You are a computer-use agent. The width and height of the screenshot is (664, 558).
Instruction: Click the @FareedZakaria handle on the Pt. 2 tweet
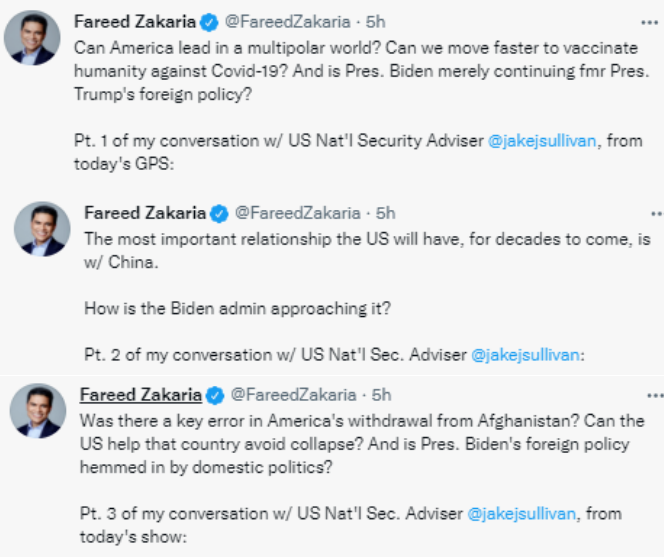[296, 213]
